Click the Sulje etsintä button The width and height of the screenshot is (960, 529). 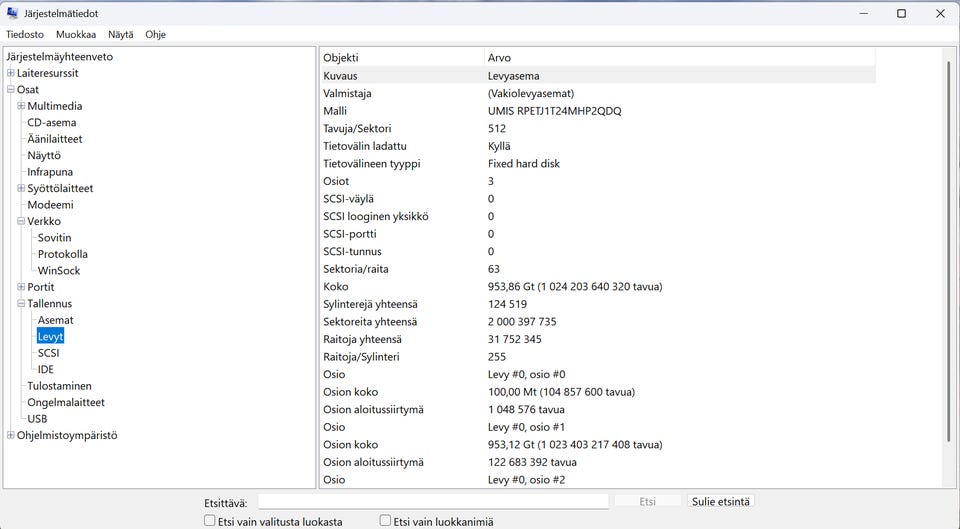click(721, 501)
